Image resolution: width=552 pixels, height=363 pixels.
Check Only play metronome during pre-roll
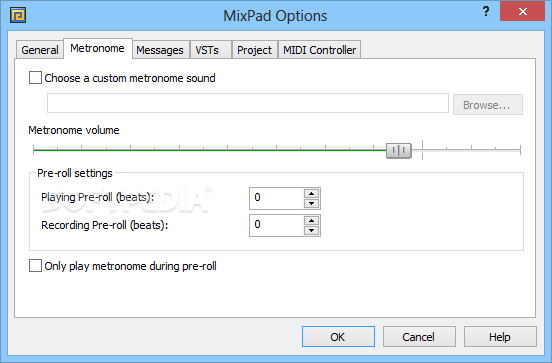point(35,266)
